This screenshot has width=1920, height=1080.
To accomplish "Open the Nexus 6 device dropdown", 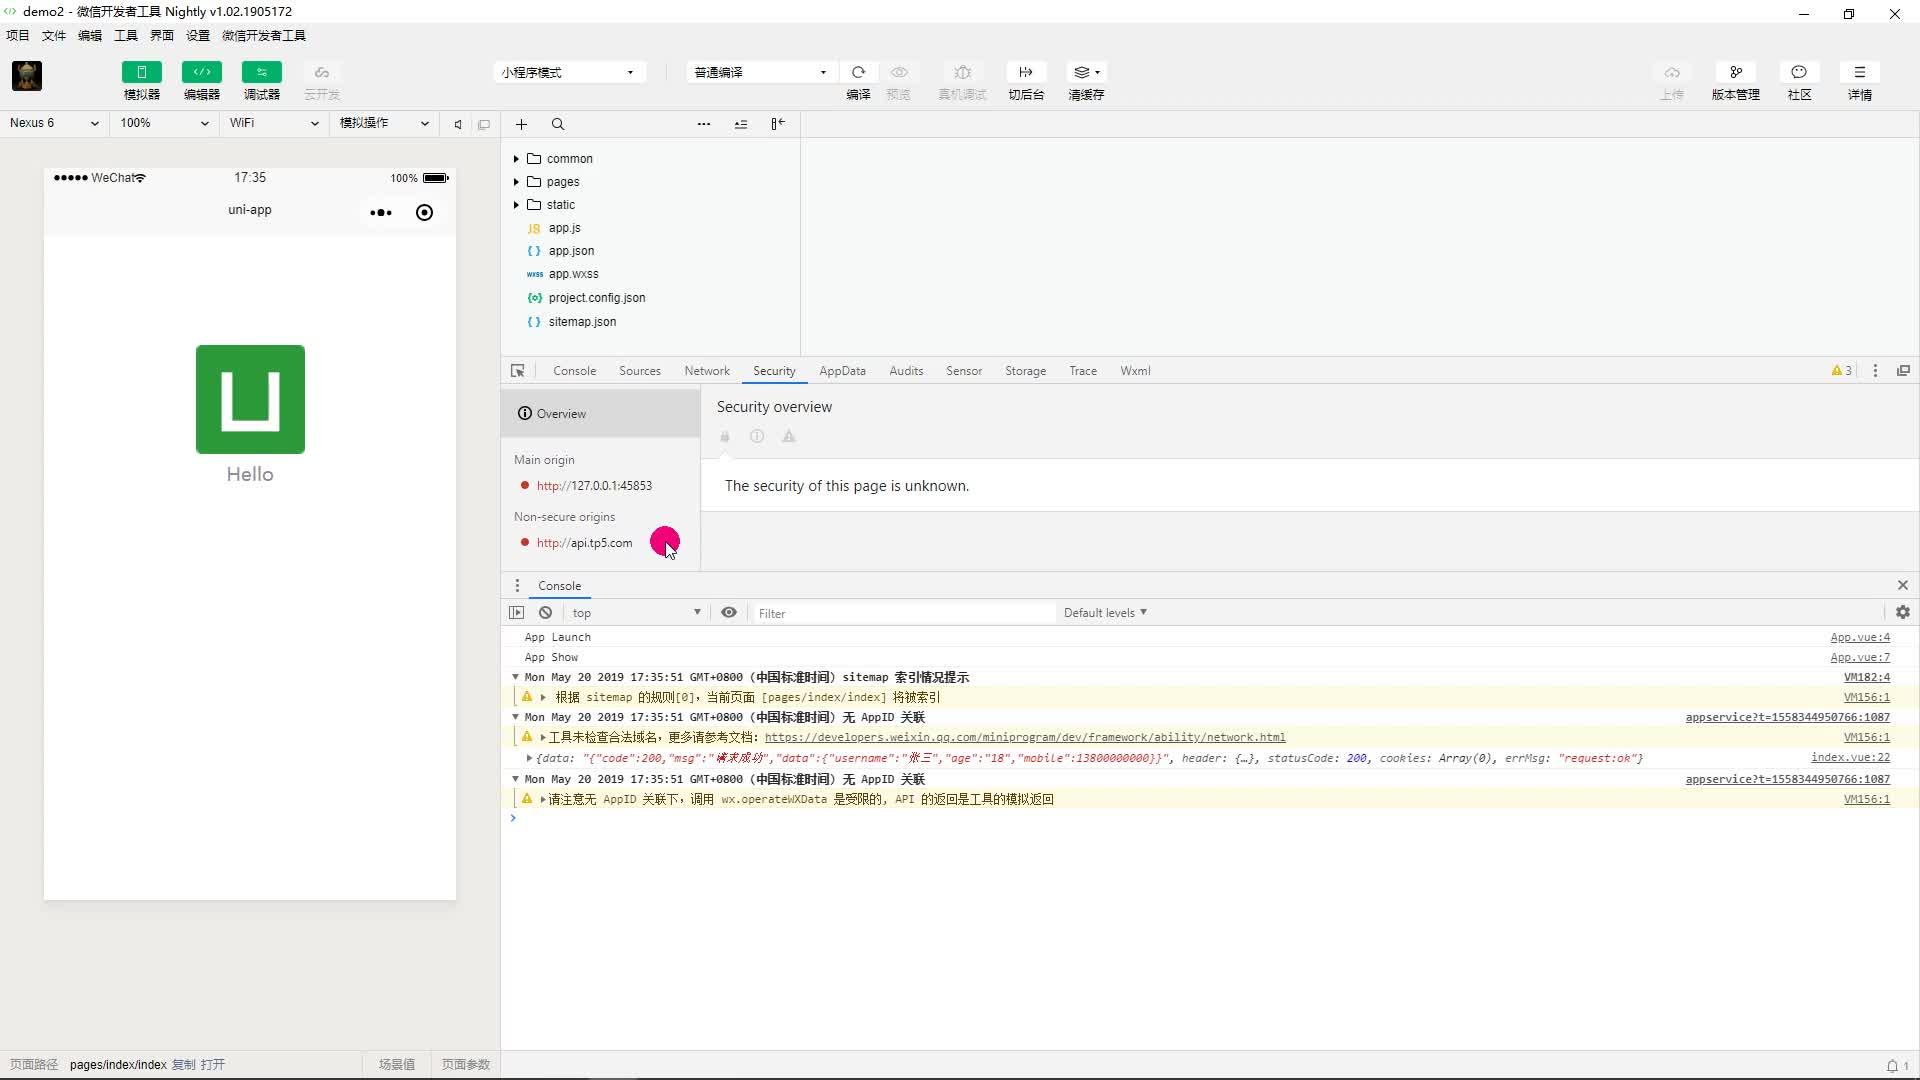I will point(54,123).
